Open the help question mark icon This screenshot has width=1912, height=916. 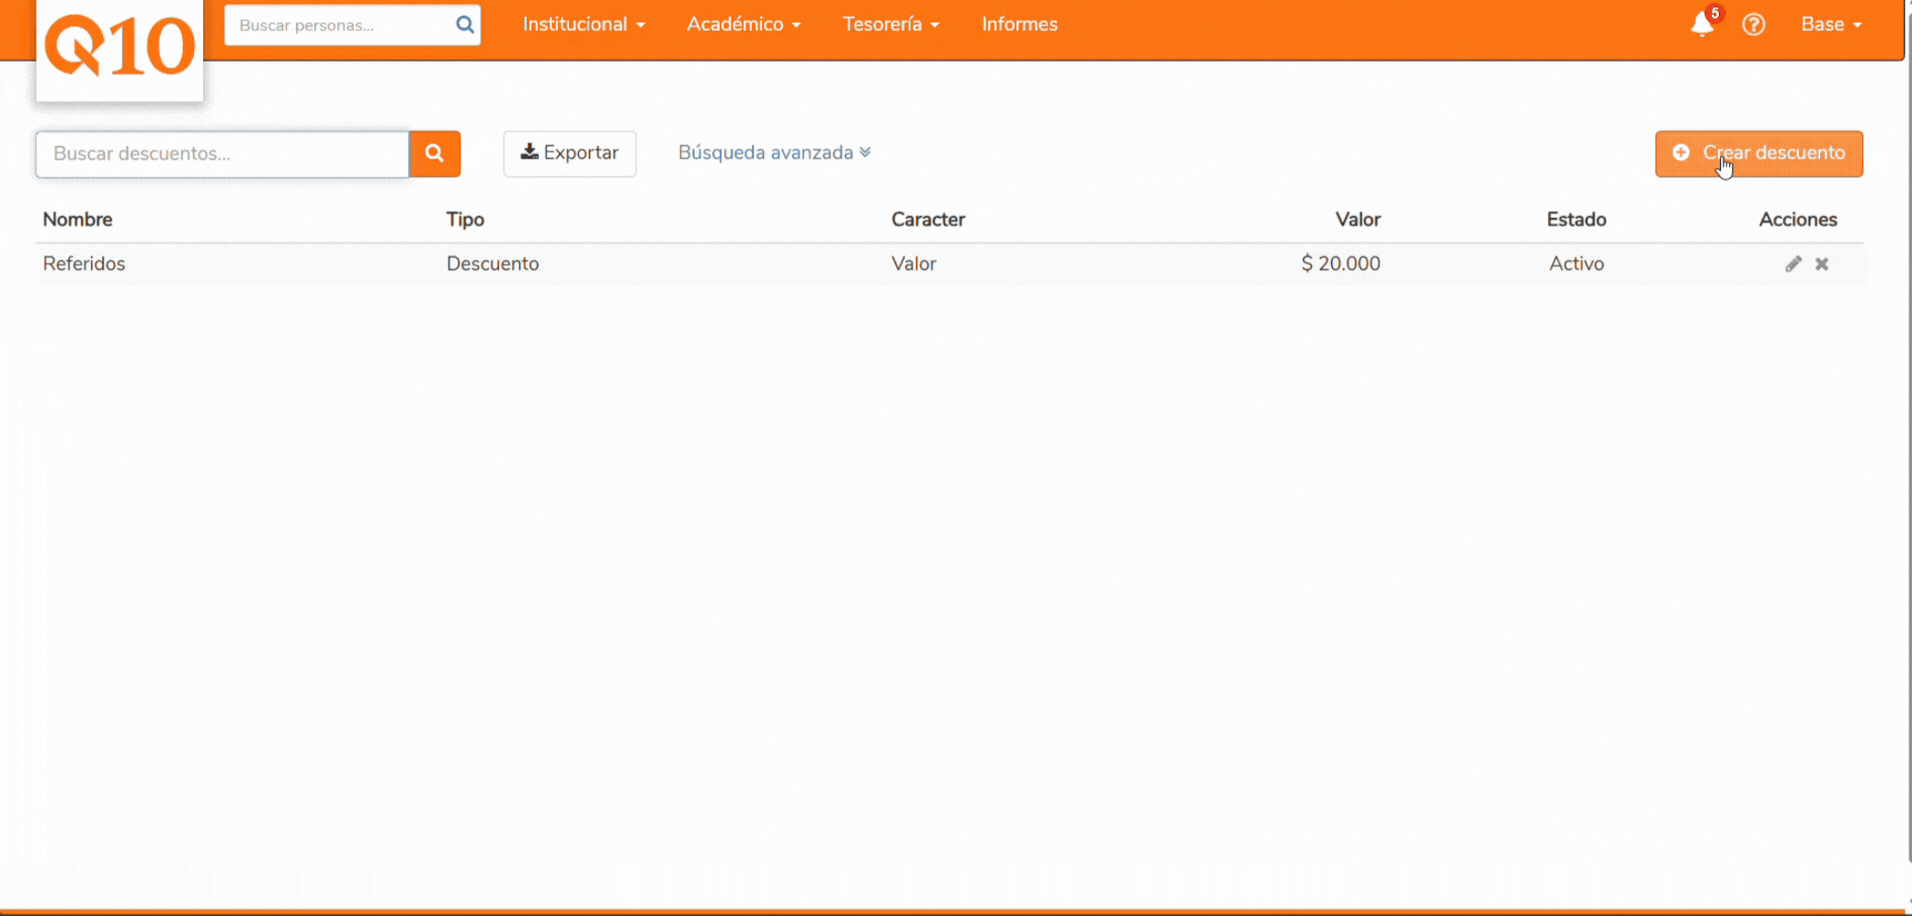[x=1753, y=24]
